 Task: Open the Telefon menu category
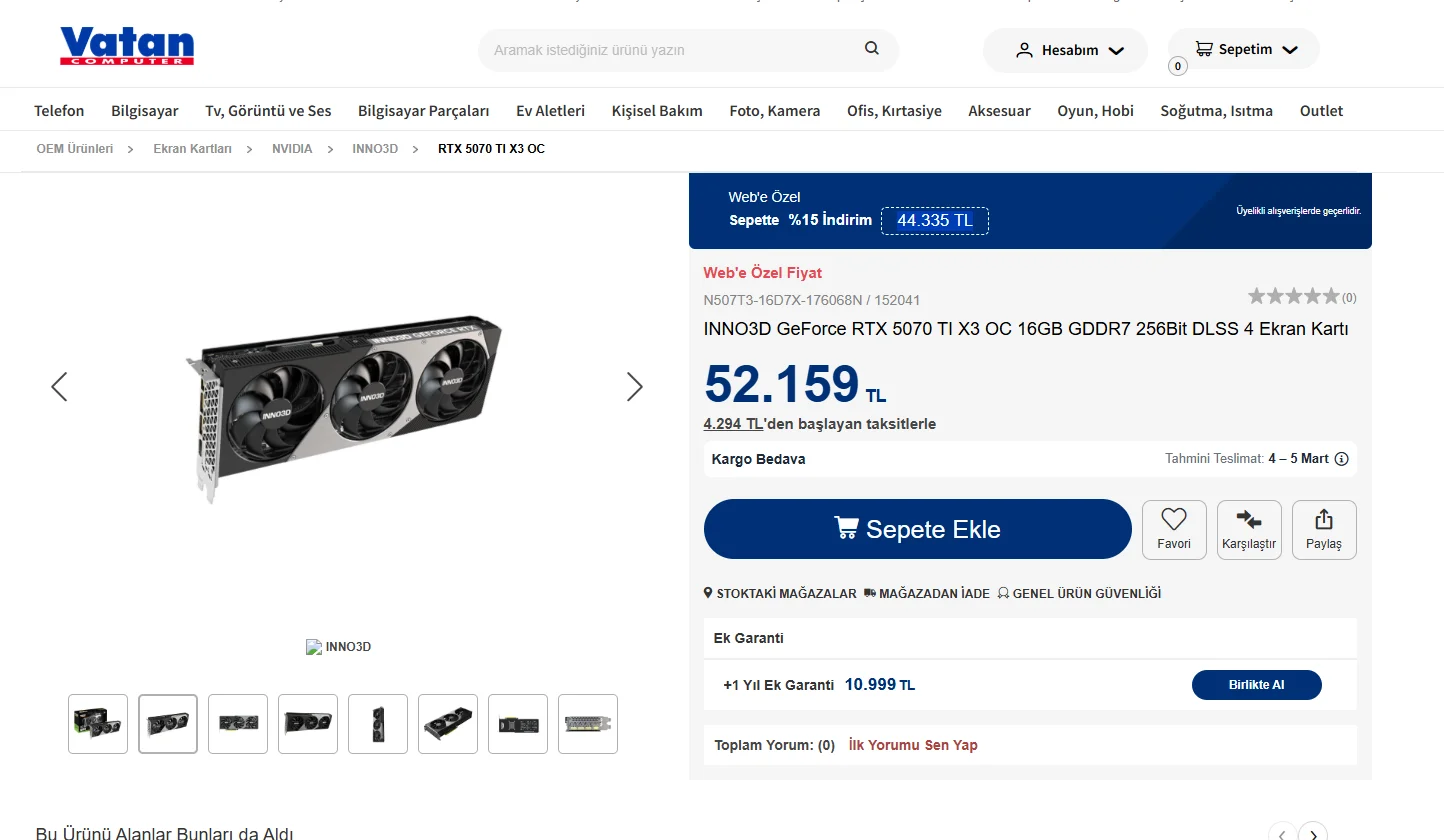click(59, 111)
